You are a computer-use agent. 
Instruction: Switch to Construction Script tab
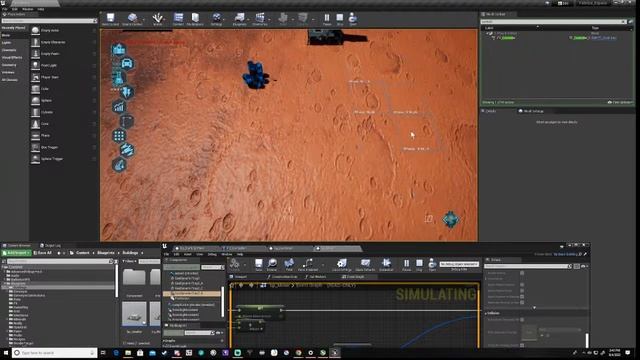coord(283,277)
